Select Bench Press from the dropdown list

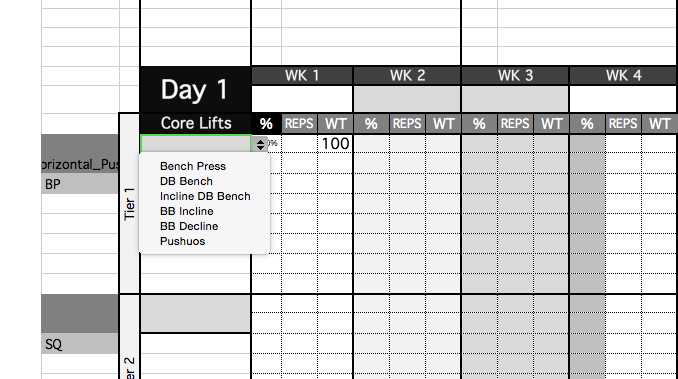point(193,166)
